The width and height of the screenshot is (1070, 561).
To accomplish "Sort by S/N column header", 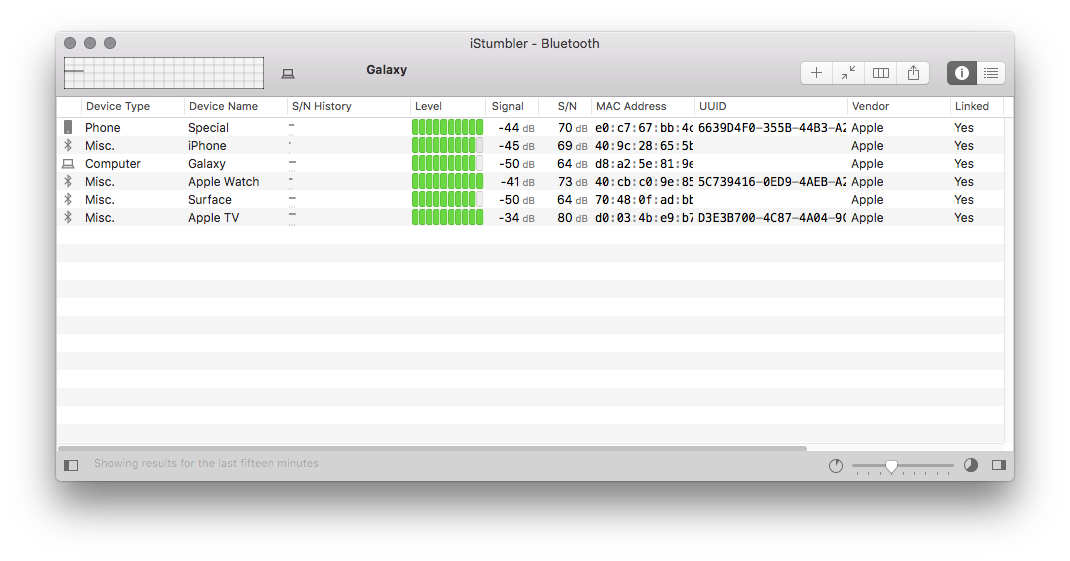I will point(567,106).
